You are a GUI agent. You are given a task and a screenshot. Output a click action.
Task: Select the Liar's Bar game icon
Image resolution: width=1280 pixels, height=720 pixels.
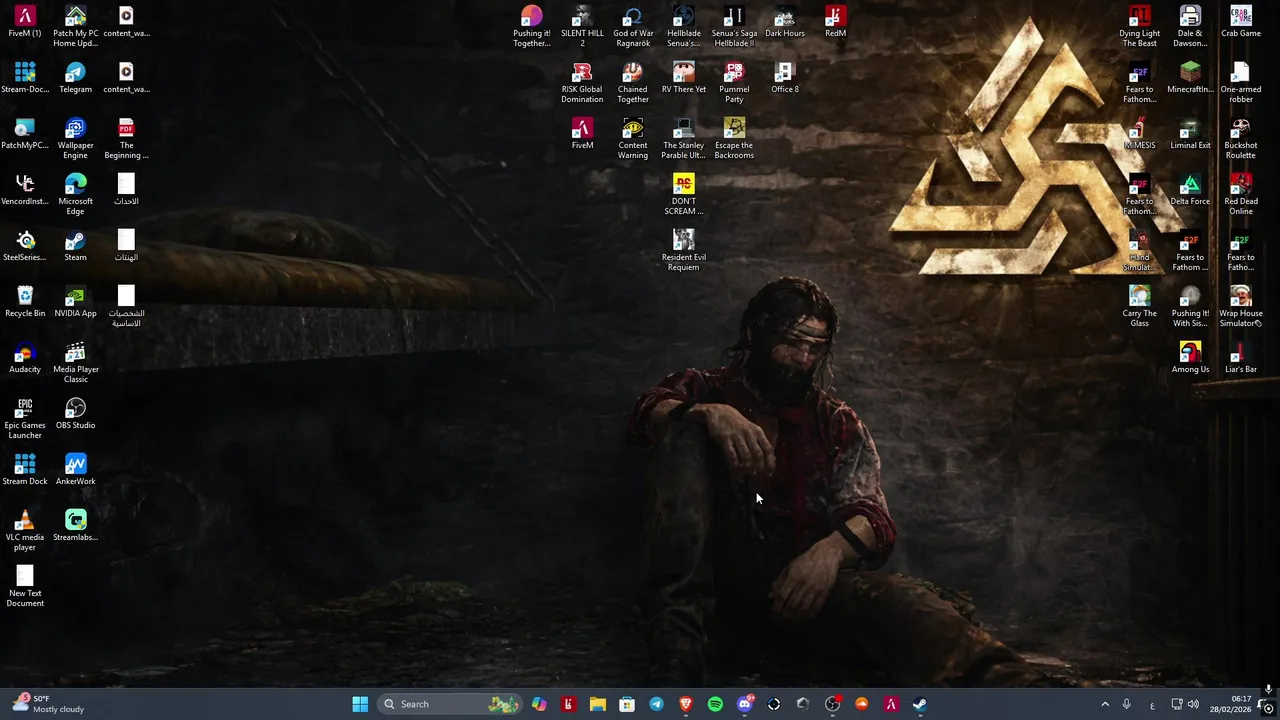[x=1241, y=359]
